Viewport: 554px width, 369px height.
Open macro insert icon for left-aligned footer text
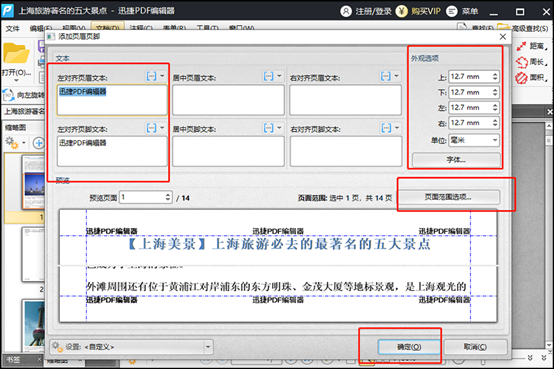(151, 128)
